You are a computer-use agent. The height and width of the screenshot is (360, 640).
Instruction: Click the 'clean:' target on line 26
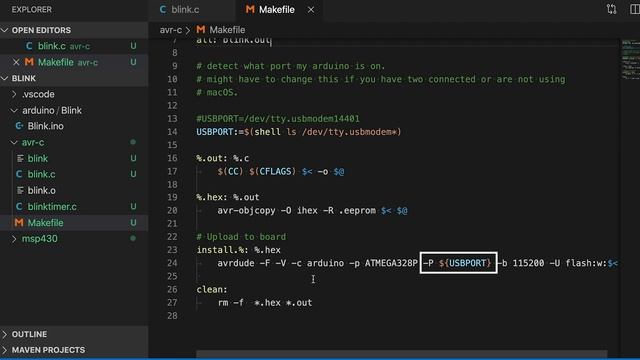pos(212,289)
